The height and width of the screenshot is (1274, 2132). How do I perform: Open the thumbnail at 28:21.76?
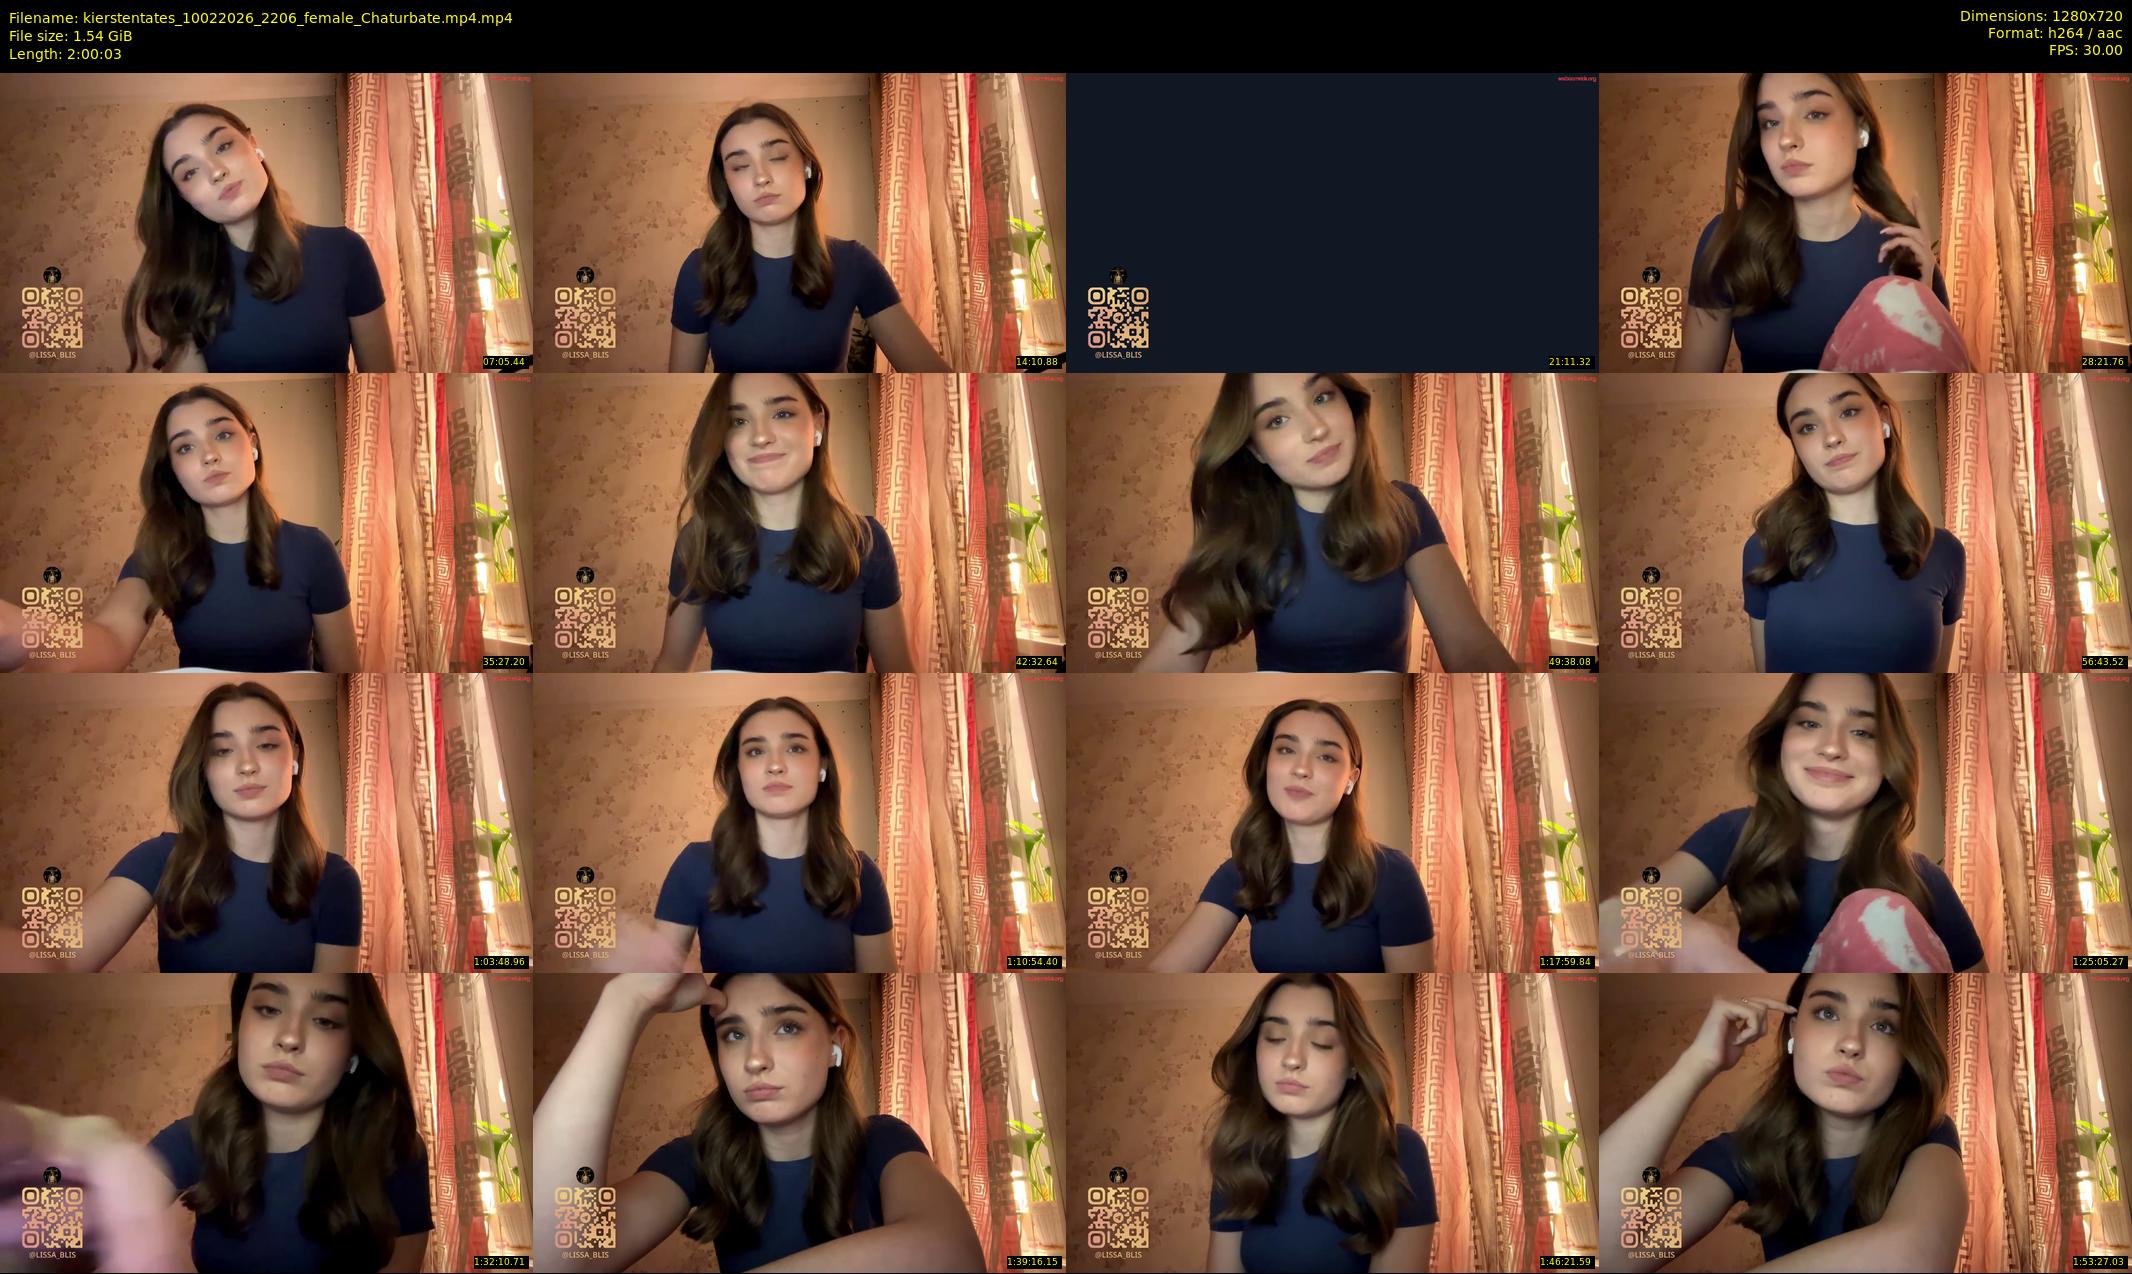pos(1865,222)
